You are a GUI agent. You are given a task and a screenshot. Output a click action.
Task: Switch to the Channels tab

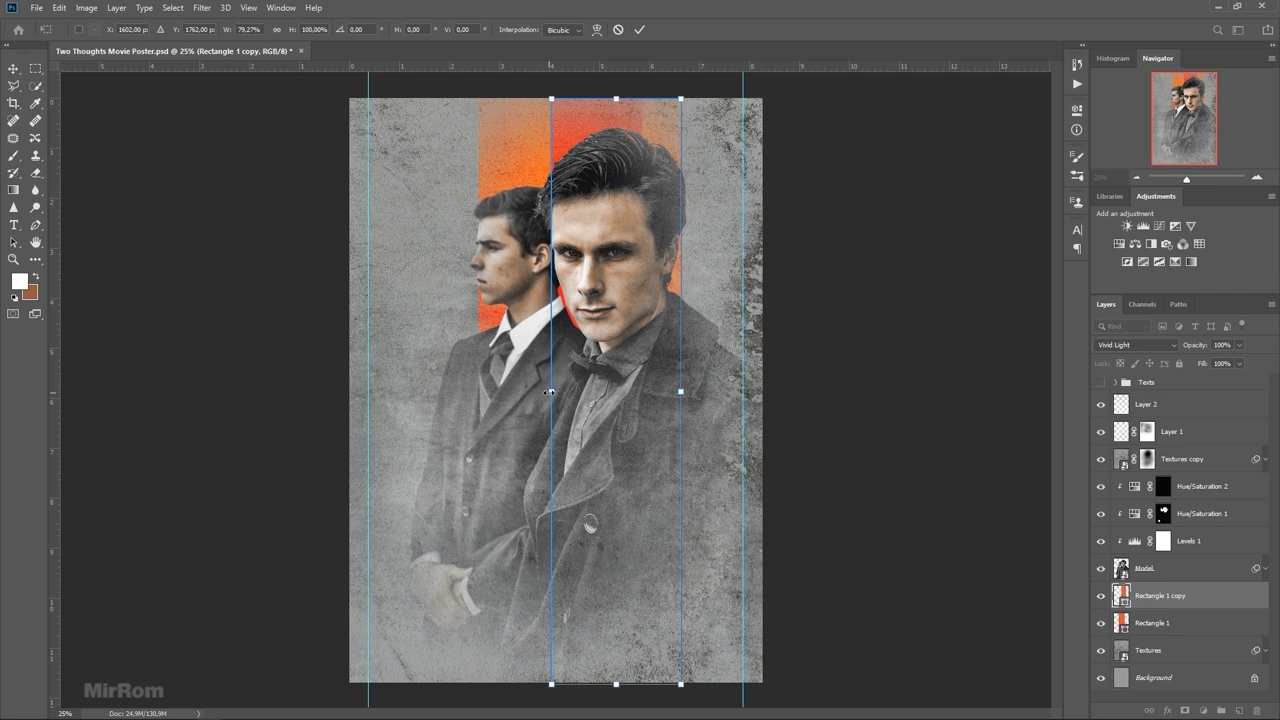click(x=1142, y=304)
